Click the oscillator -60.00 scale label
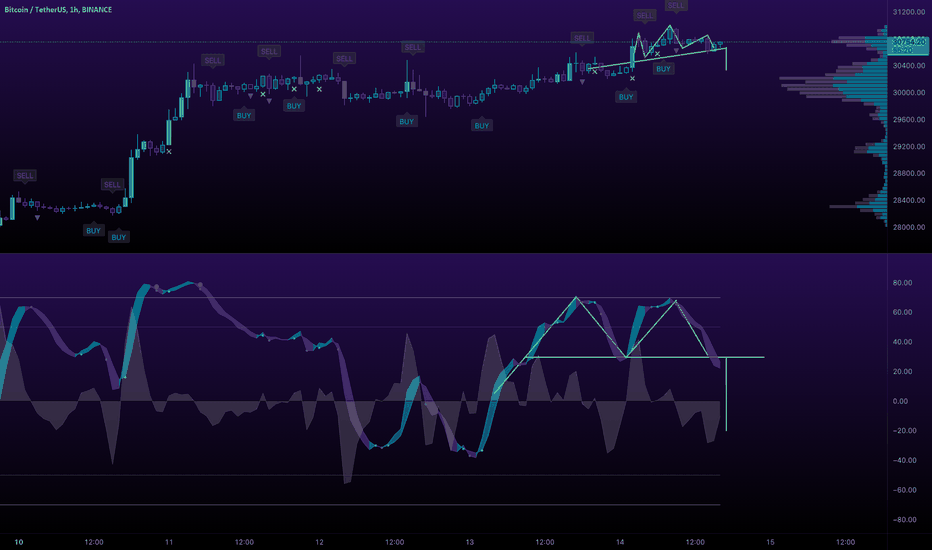 904,490
